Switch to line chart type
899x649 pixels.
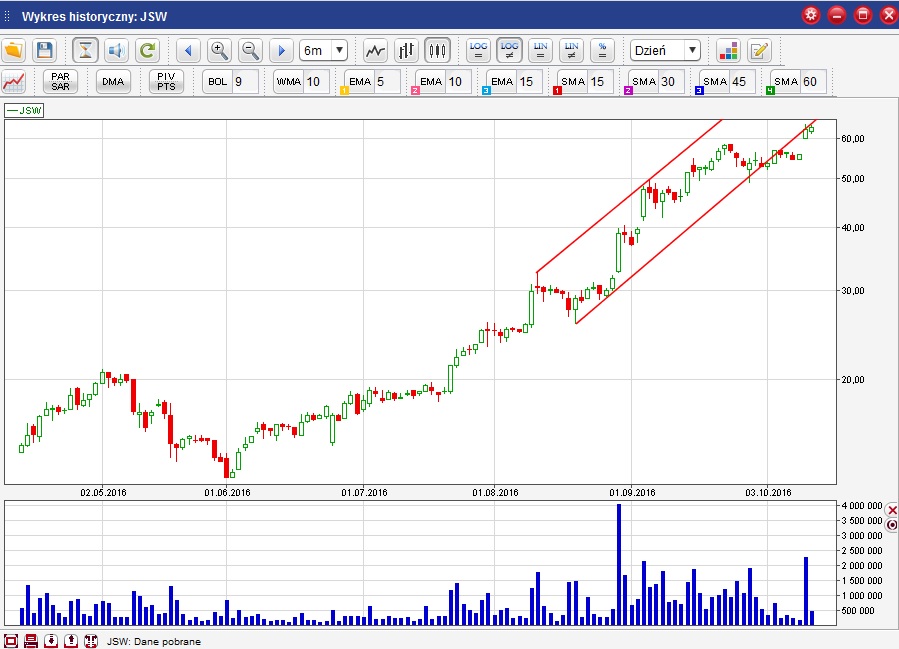[375, 50]
